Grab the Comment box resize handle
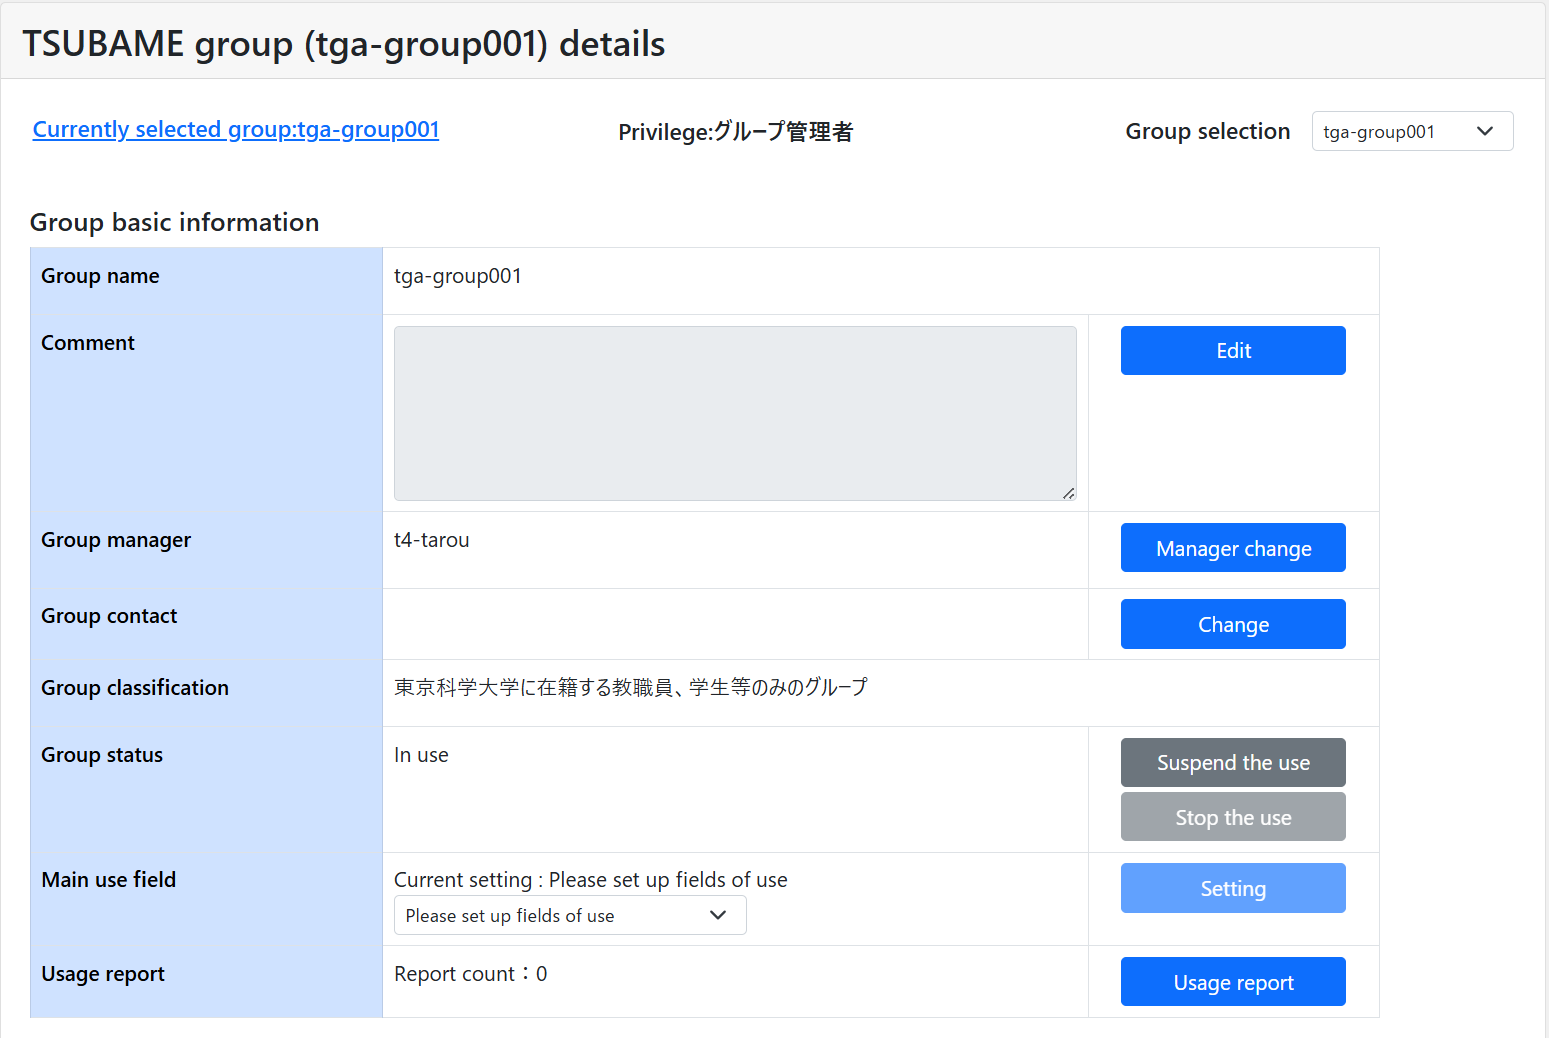 tap(1068, 493)
